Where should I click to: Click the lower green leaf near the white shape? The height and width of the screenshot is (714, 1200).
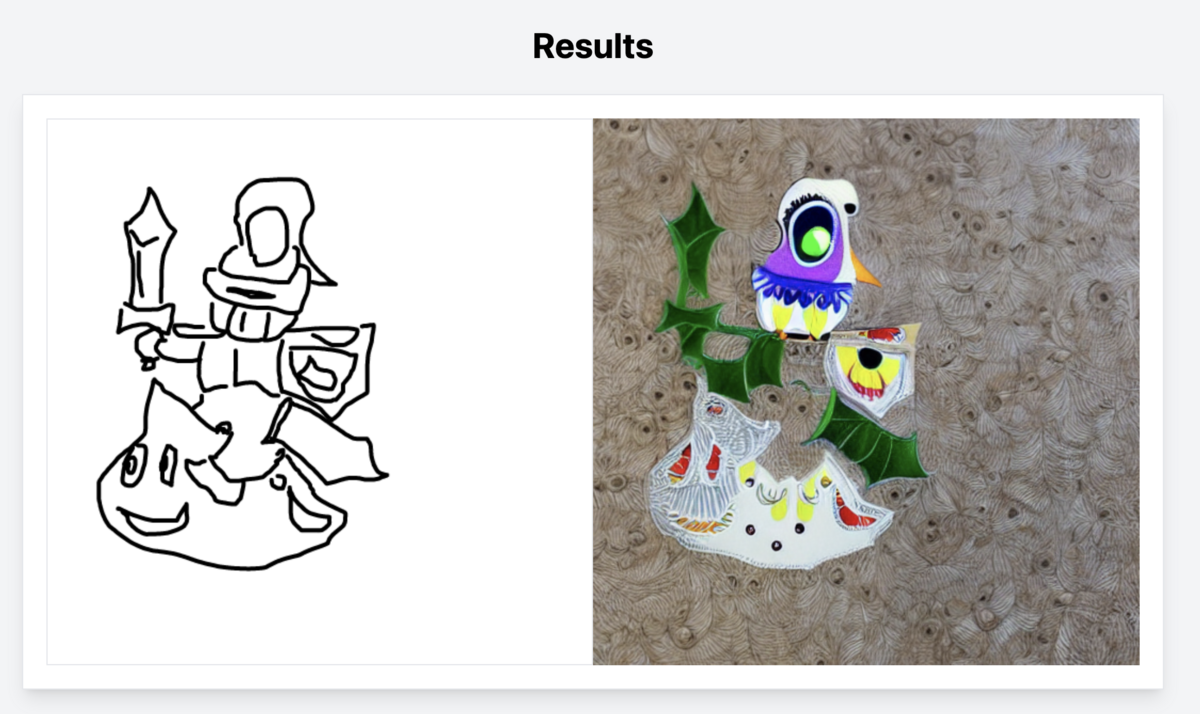pos(870,438)
